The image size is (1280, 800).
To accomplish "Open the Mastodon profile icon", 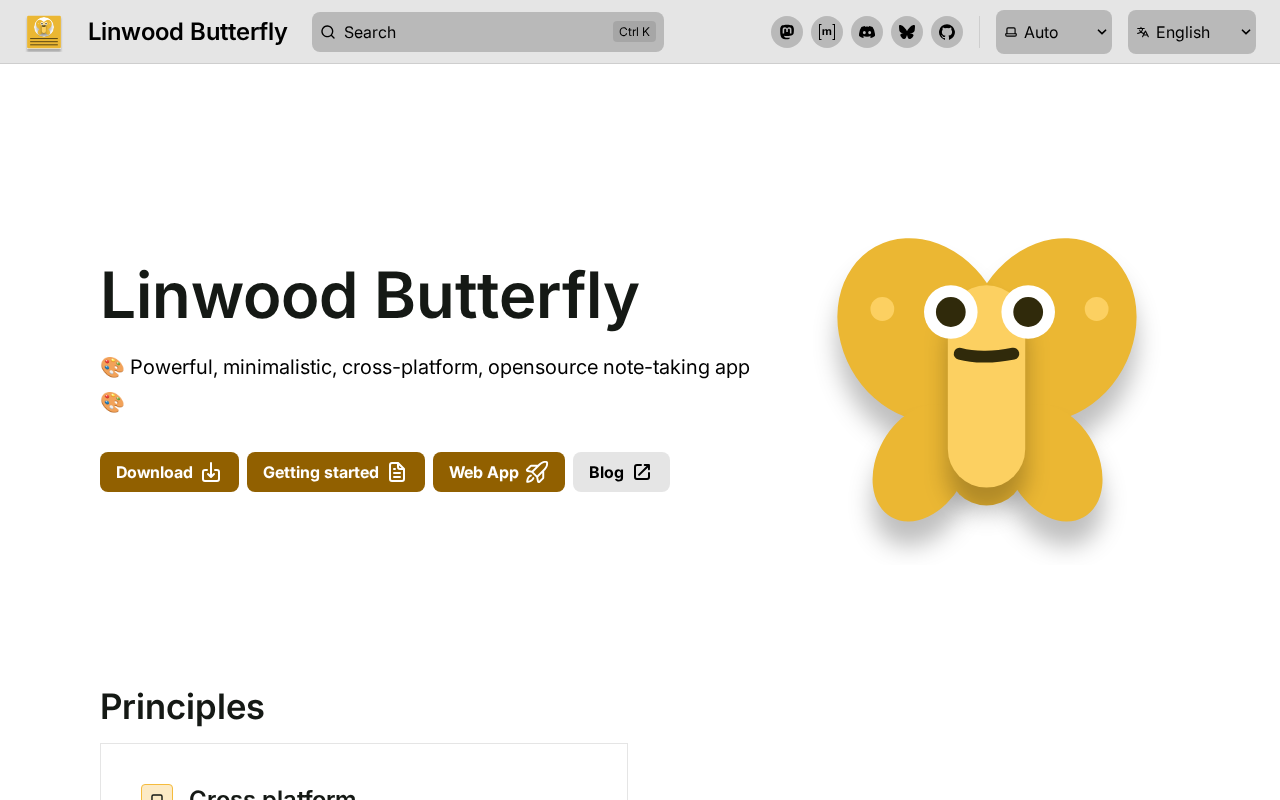I will click(x=787, y=32).
